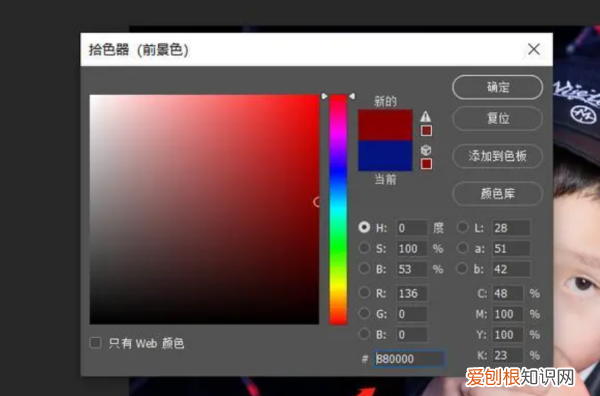
Task: Click the hue slider left arrow handle
Action: pos(324,96)
